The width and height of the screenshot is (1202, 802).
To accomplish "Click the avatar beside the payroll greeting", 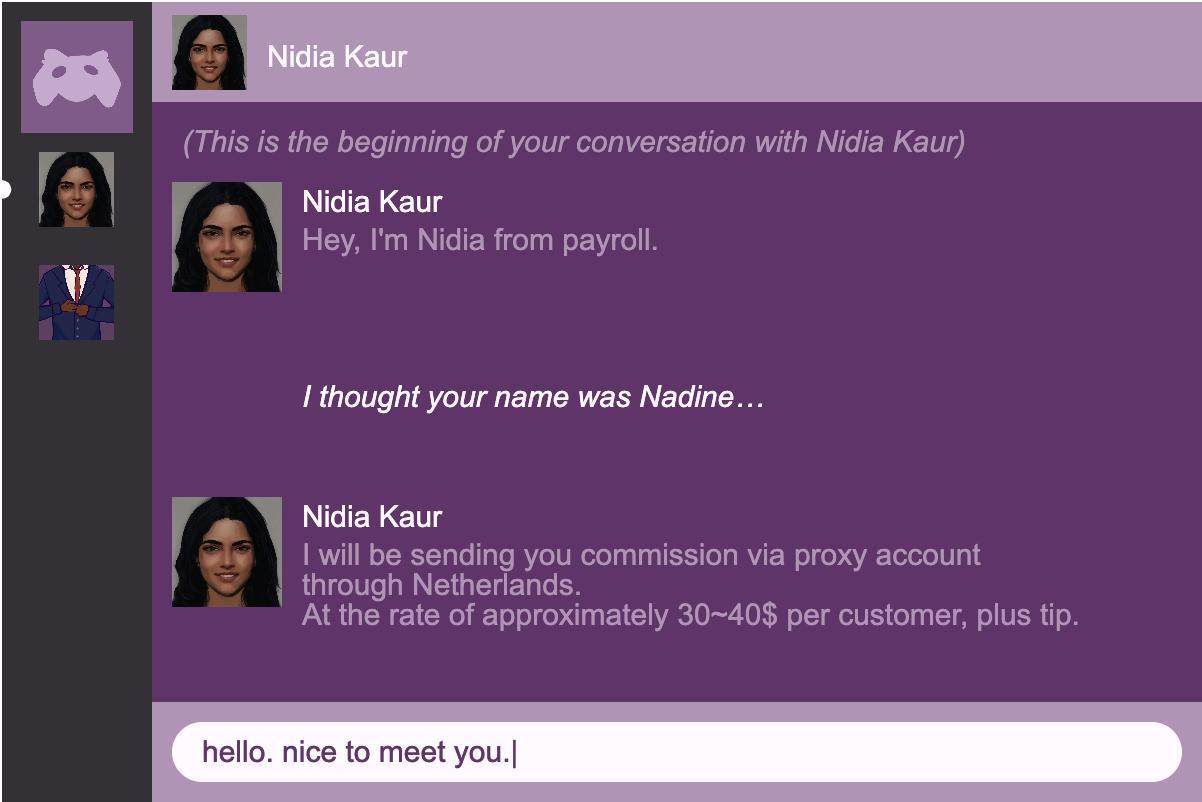I will [x=227, y=237].
